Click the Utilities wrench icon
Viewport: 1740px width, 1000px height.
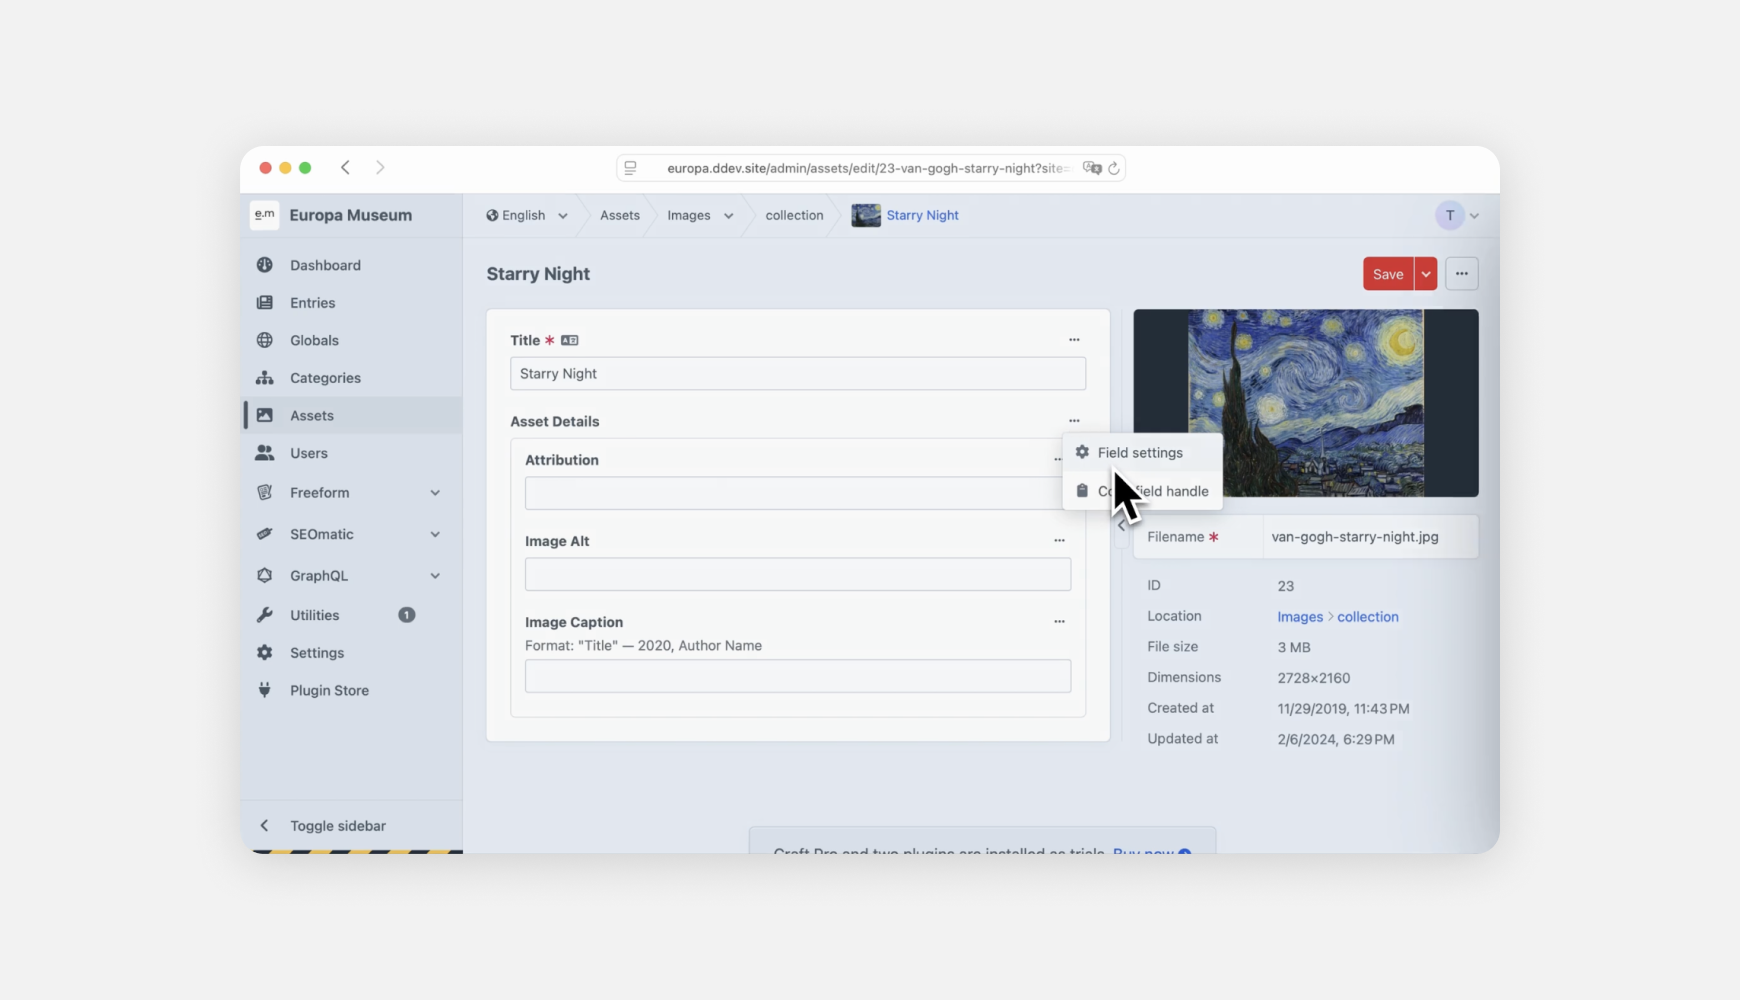pyautogui.click(x=264, y=615)
